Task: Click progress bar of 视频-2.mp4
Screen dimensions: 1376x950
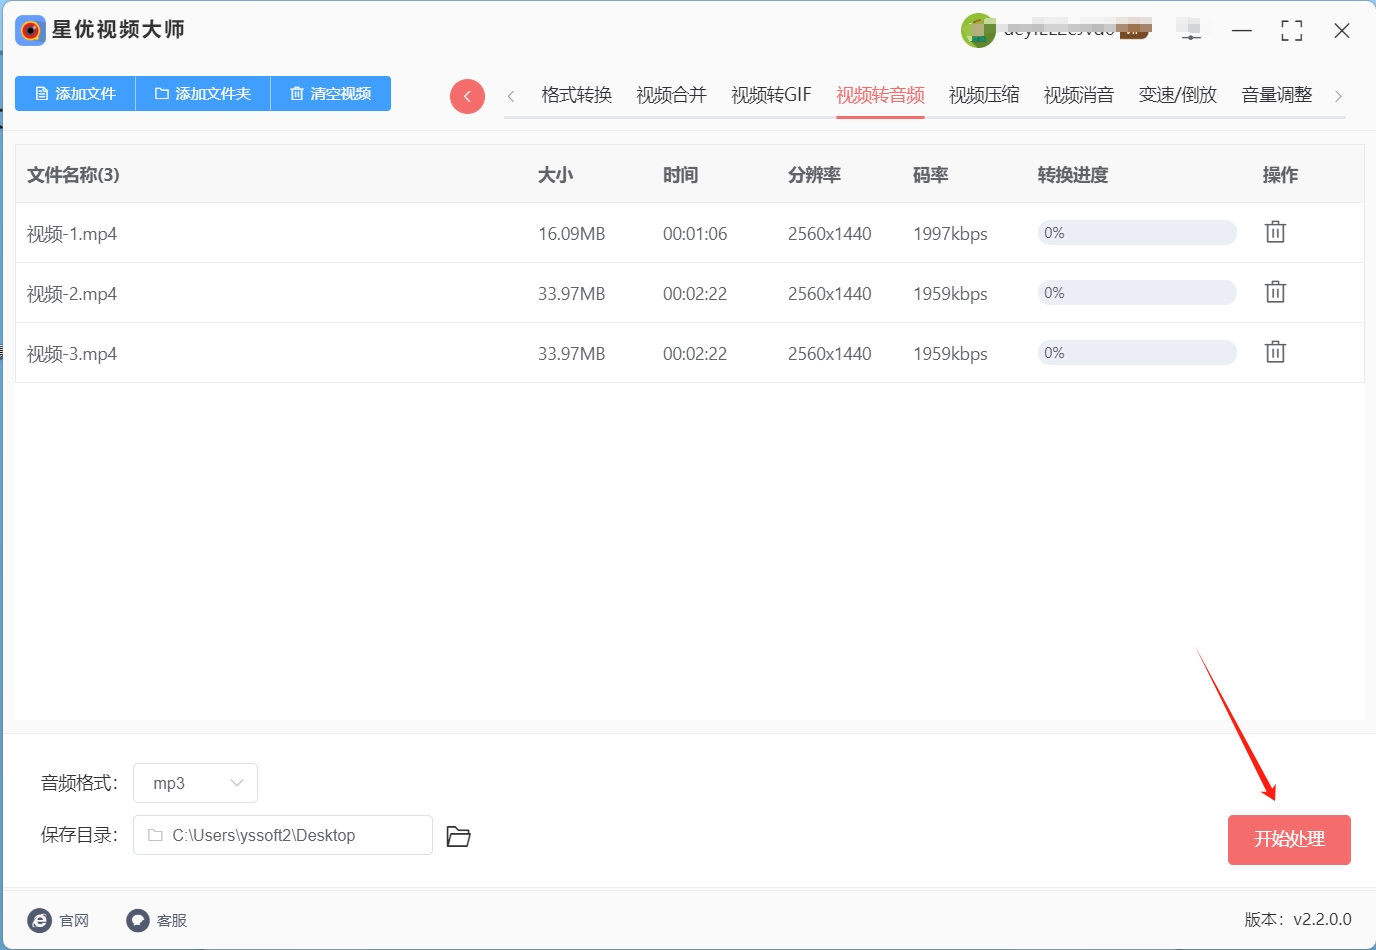Action: click(x=1137, y=293)
